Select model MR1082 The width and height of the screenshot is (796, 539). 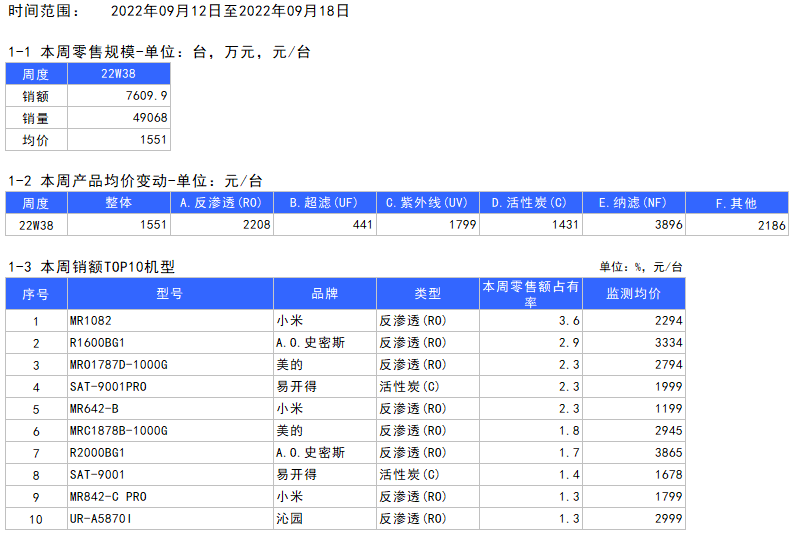click(x=91, y=321)
